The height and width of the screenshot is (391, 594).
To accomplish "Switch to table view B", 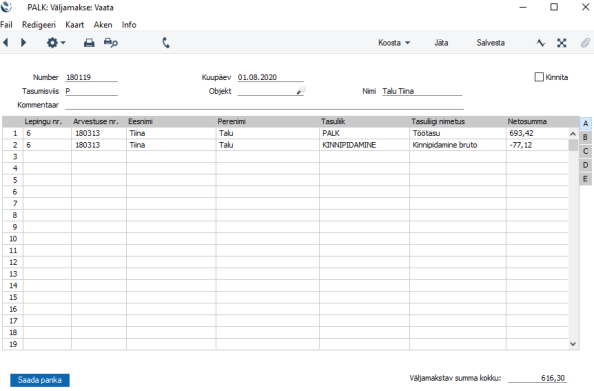I will click(x=585, y=138).
